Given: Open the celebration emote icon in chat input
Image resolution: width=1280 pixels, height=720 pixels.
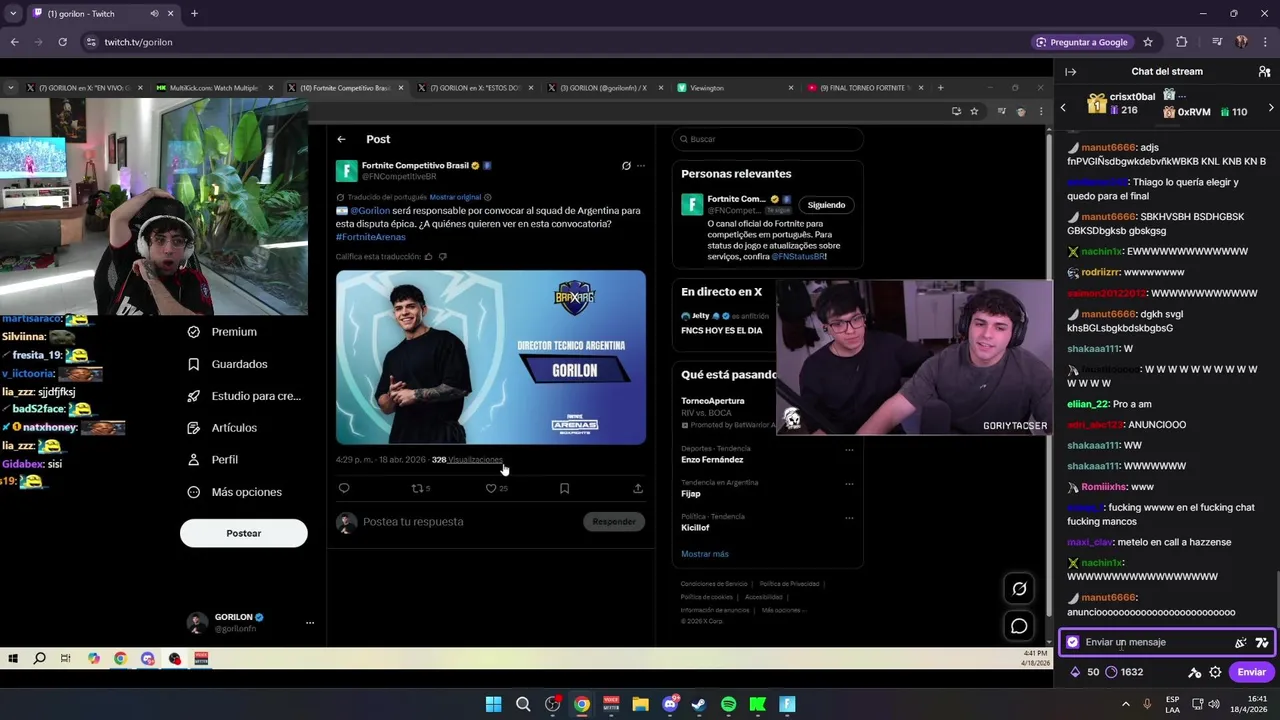Looking at the screenshot, I should (1241, 643).
